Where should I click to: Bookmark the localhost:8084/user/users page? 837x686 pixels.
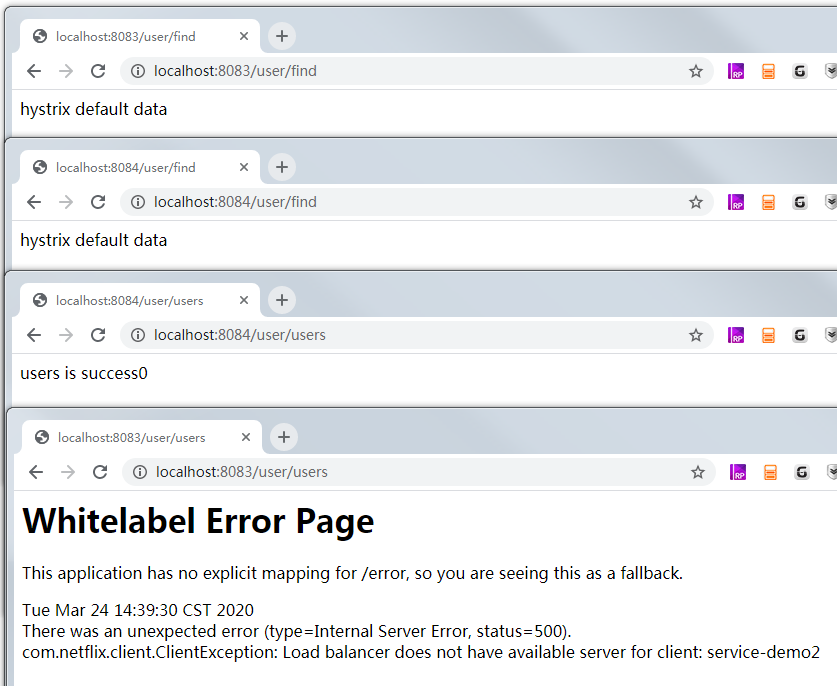[x=696, y=335]
